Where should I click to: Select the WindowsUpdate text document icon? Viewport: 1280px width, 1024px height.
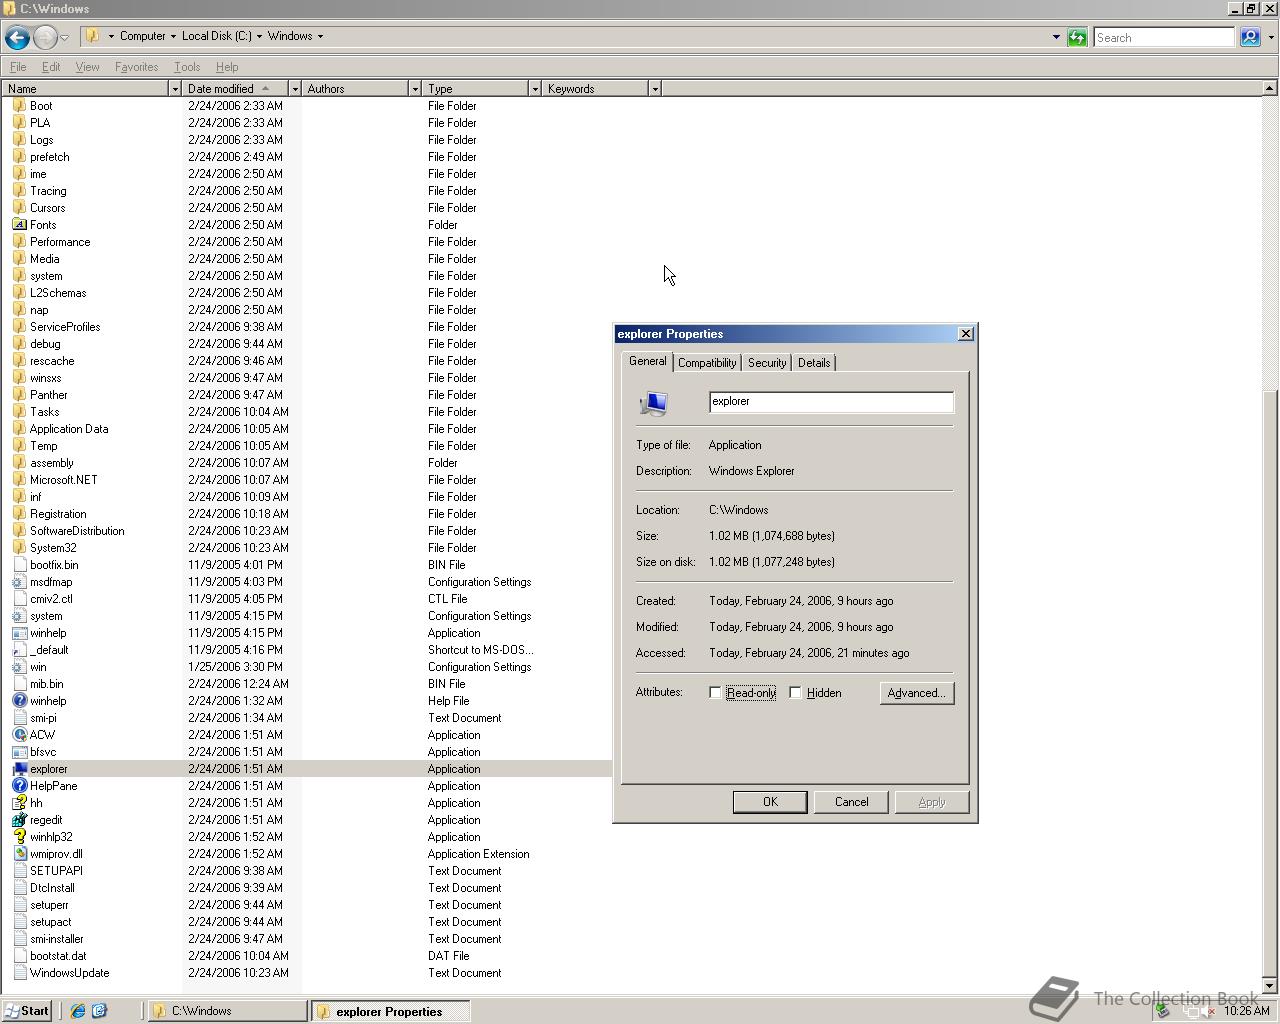tap(19, 973)
